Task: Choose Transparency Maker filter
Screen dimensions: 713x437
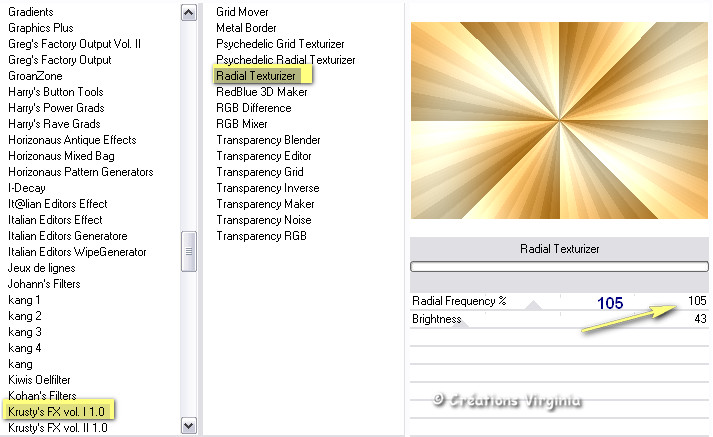Action: tap(265, 204)
